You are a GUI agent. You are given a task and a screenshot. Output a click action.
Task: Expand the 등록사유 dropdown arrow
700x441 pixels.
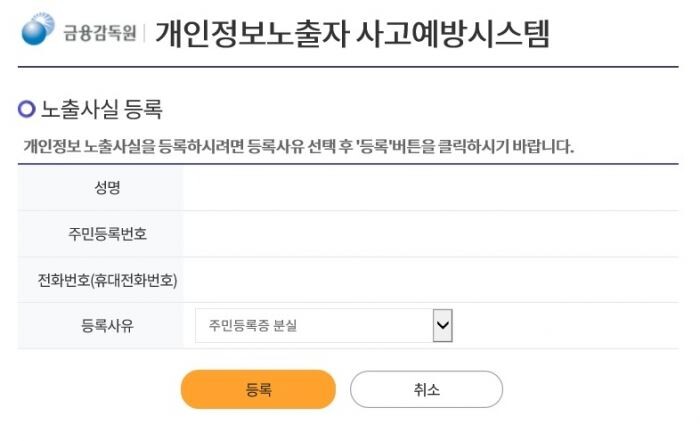tap(443, 325)
